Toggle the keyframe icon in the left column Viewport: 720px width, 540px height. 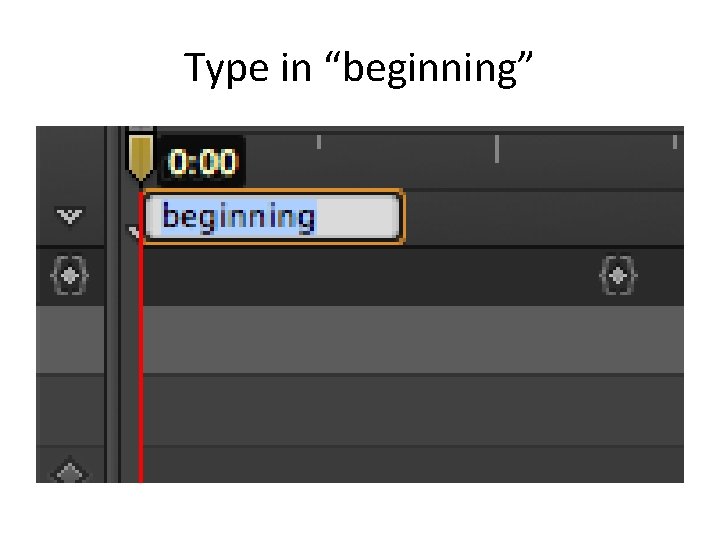click(69, 275)
